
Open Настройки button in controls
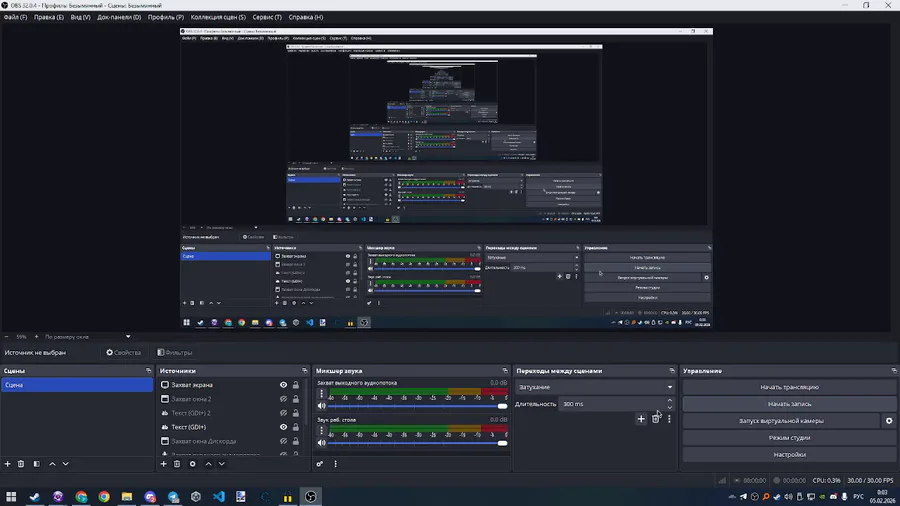789,454
